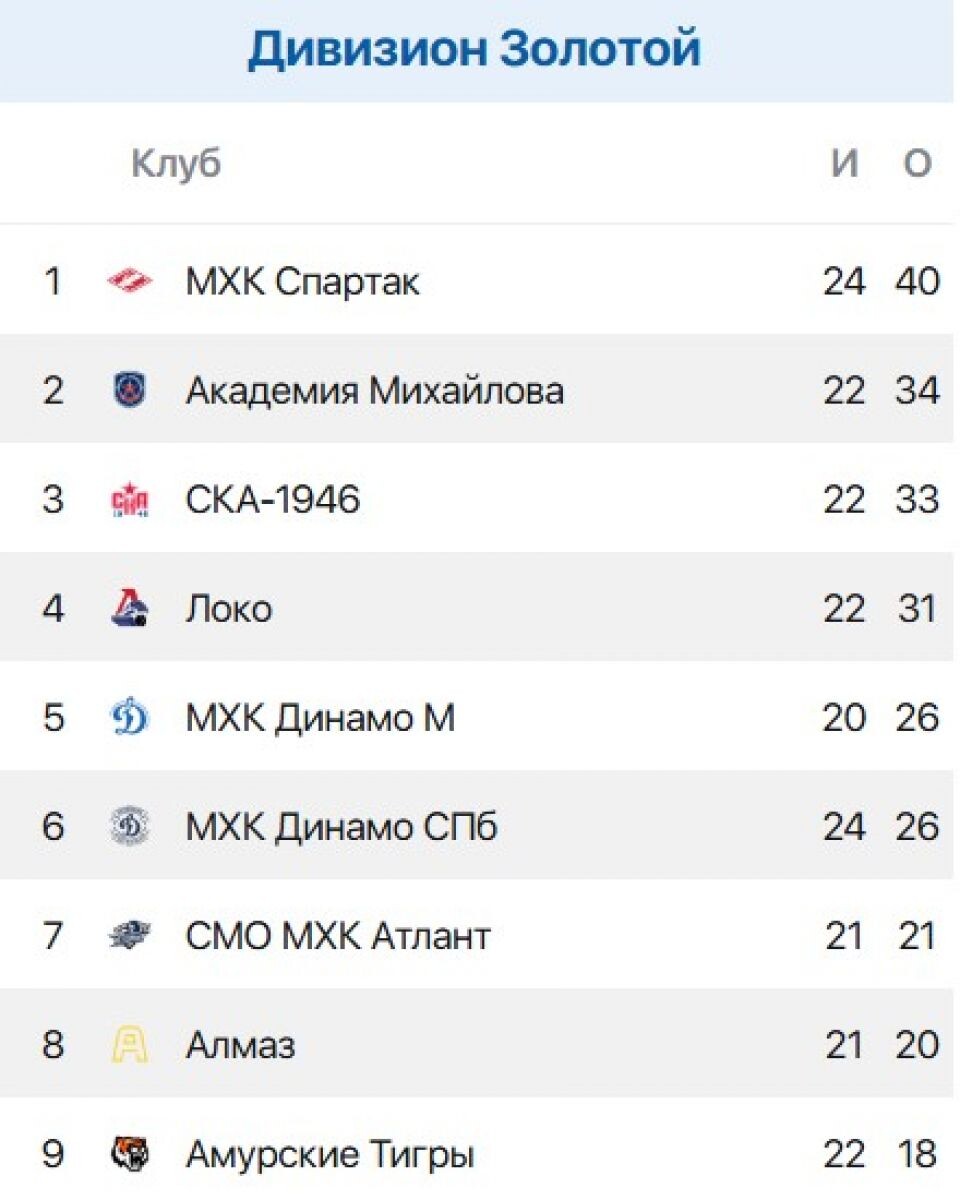Select the Локо team name
The width and height of the screenshot is (960, 1200).
click(x=229, y=609)
